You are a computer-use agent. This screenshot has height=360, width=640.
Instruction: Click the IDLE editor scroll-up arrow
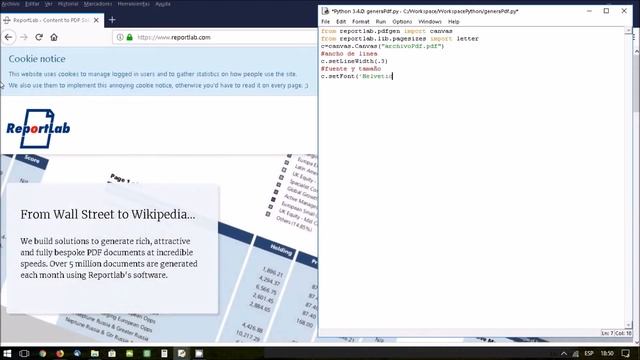click(x=628, y=31)
